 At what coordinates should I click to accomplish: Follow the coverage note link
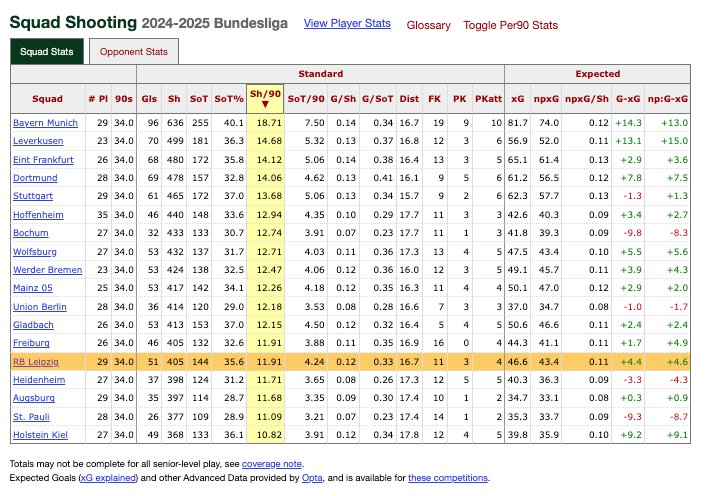coord(272,464)
